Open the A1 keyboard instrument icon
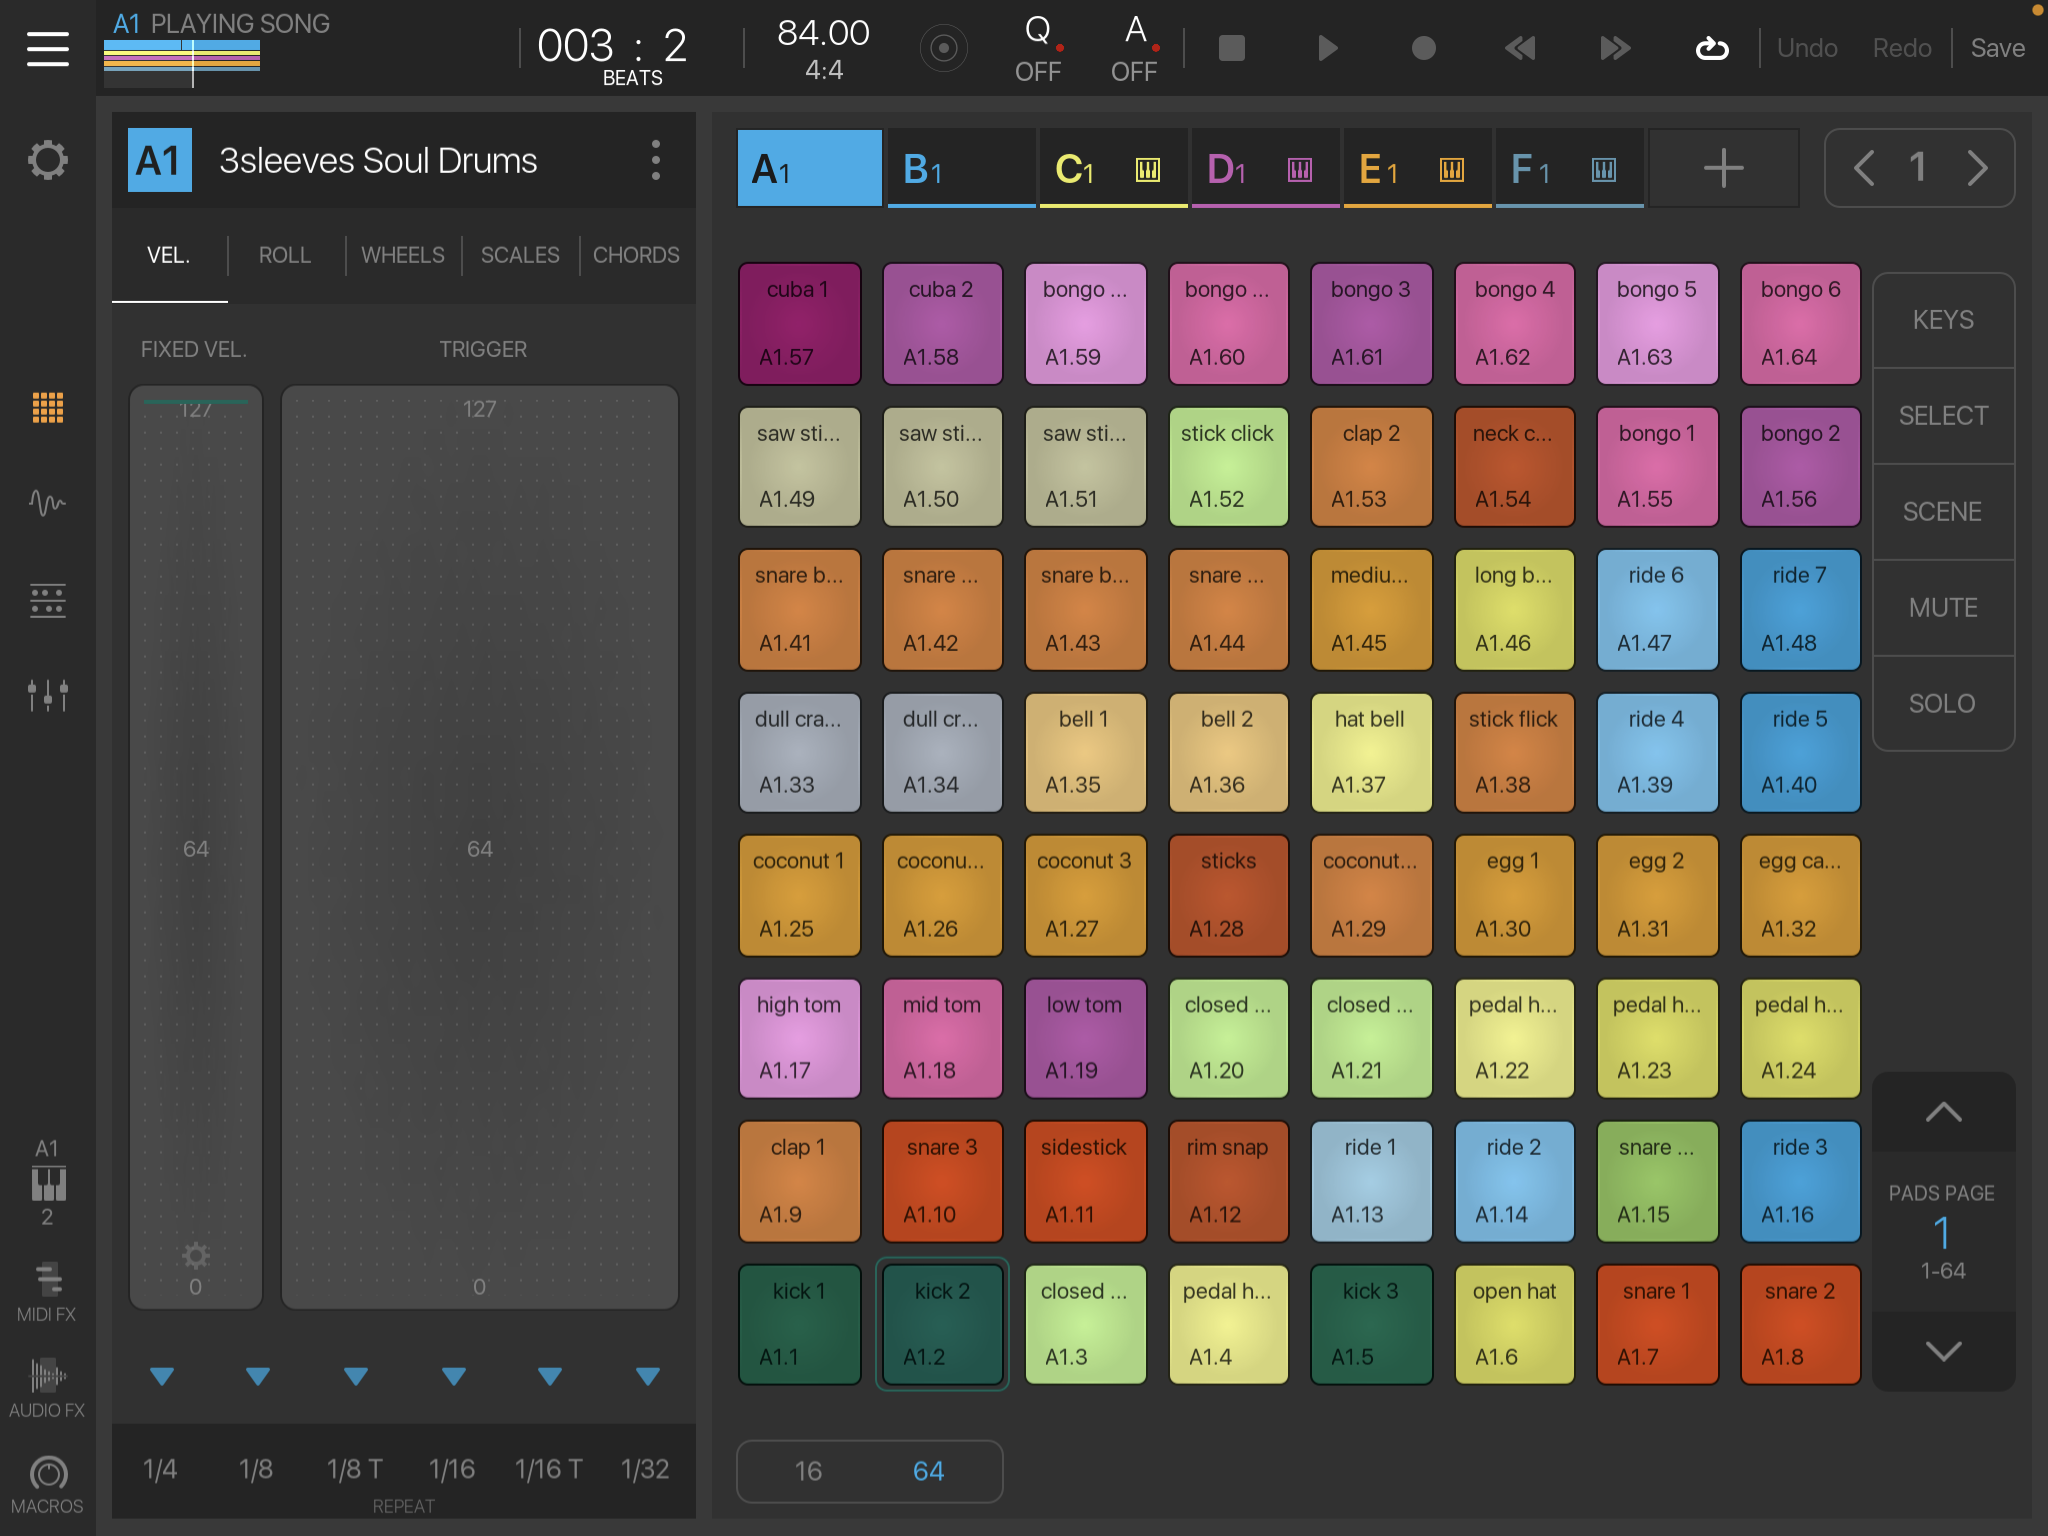This screenshot has width=2048, height=1536. click(x=47, y=1183)
